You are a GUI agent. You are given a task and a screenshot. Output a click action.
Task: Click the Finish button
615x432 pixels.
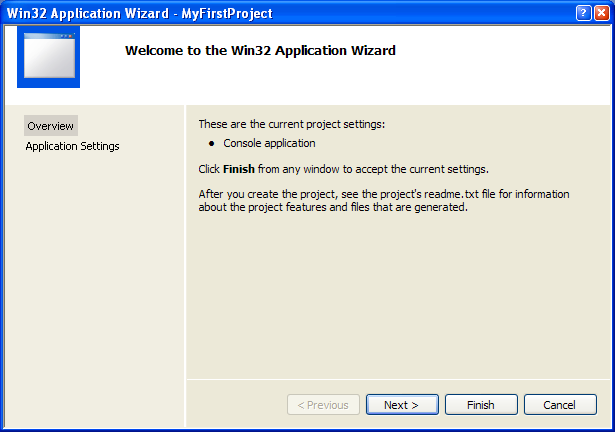pyautogui.click(x=481, y=405)
